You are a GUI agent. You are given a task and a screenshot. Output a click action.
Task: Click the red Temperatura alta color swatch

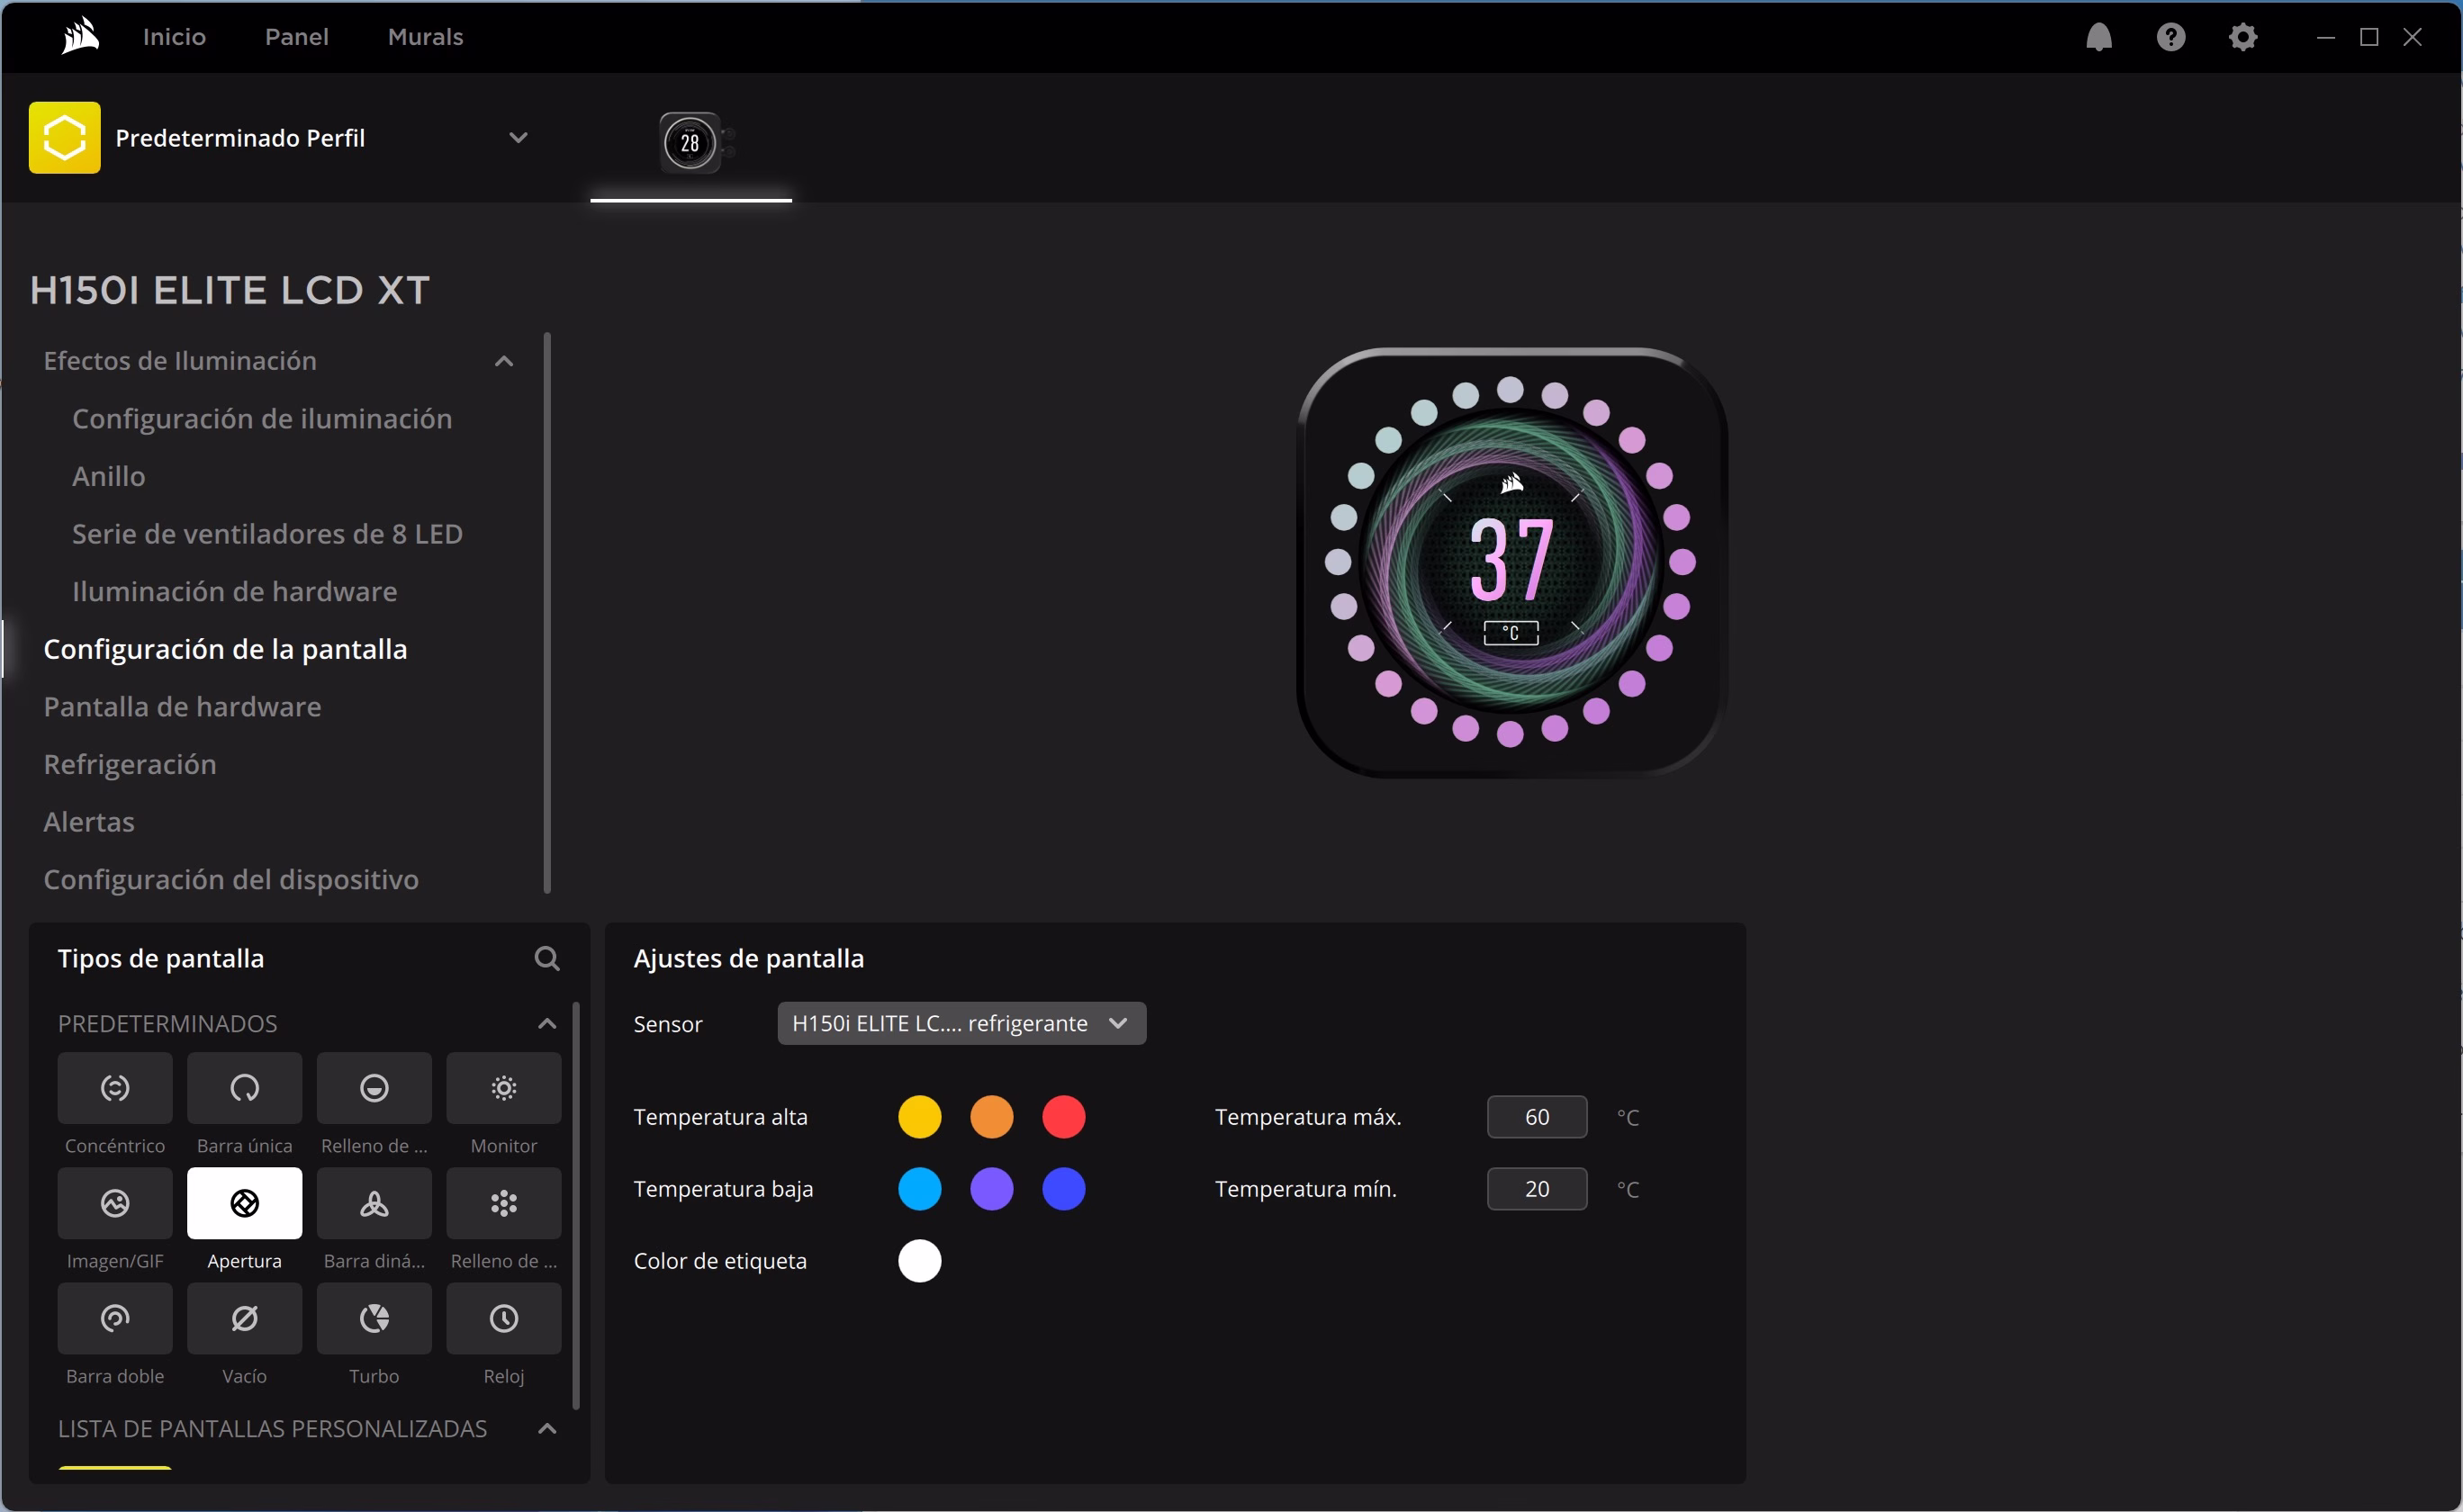click(x=1063, y=1117)
